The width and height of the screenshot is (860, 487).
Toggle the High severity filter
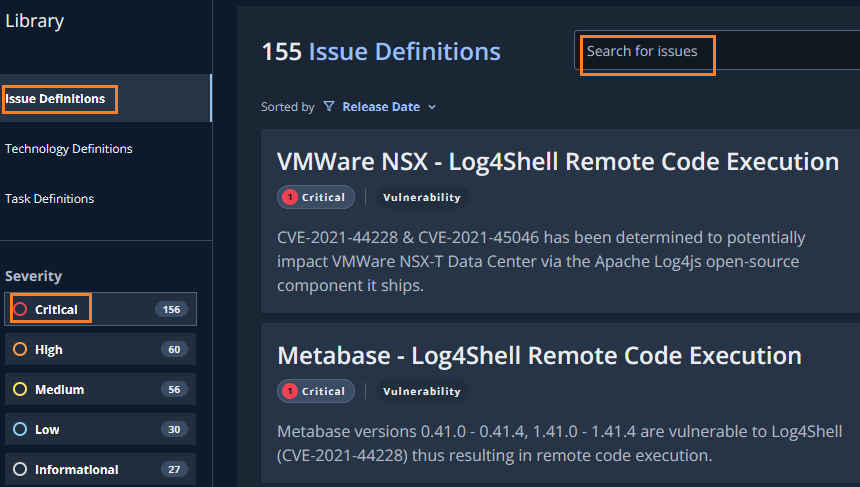tap(48, 350)
